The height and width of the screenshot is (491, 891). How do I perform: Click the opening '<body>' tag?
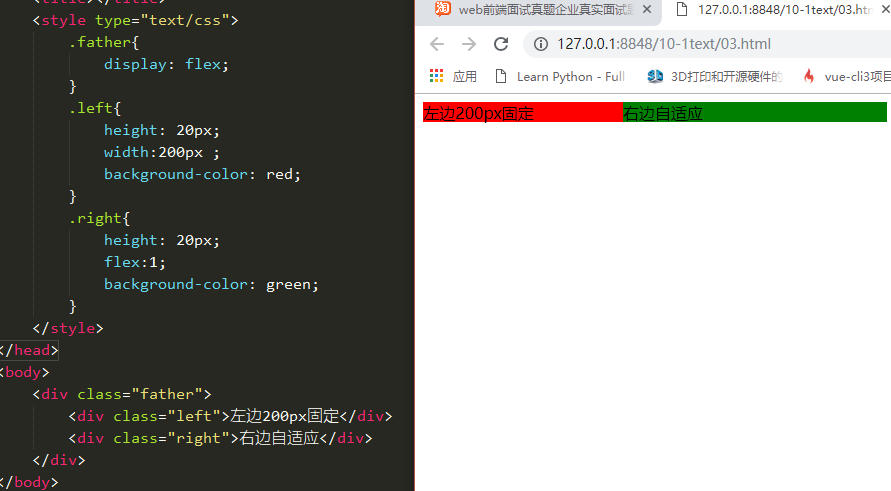tap(24, 372)
